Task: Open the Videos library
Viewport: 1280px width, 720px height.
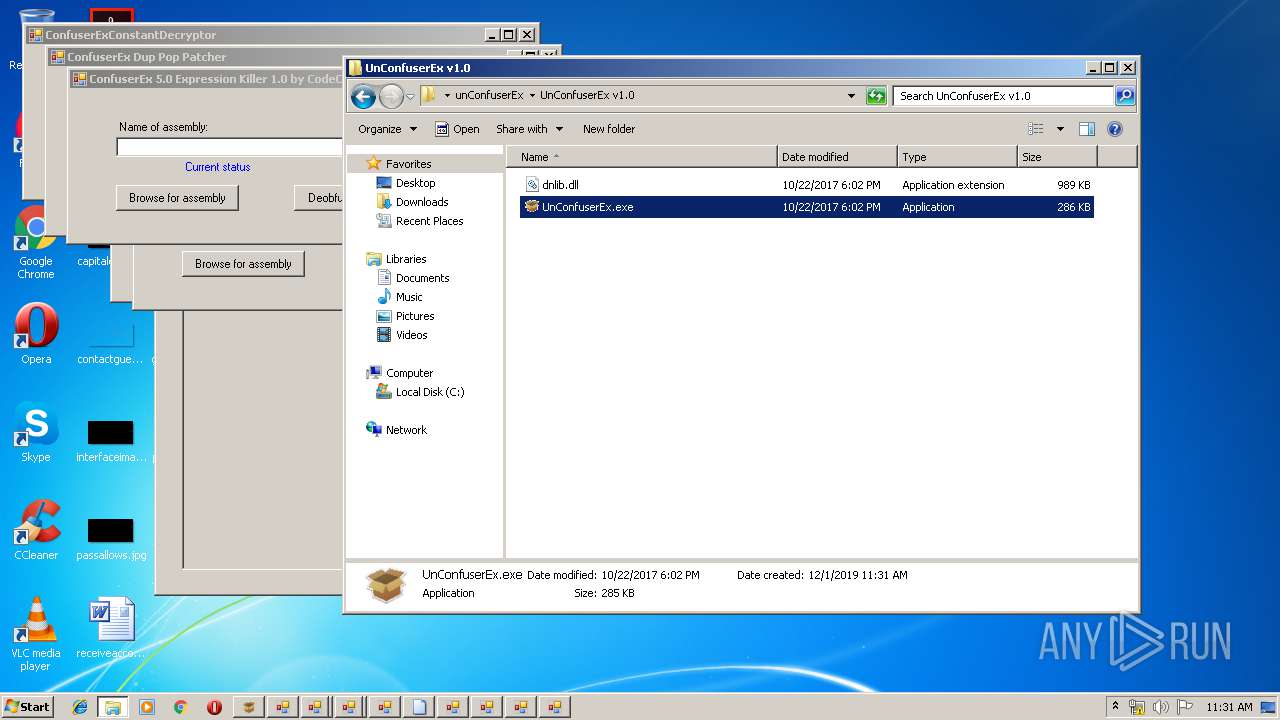Action: (411, 335)
